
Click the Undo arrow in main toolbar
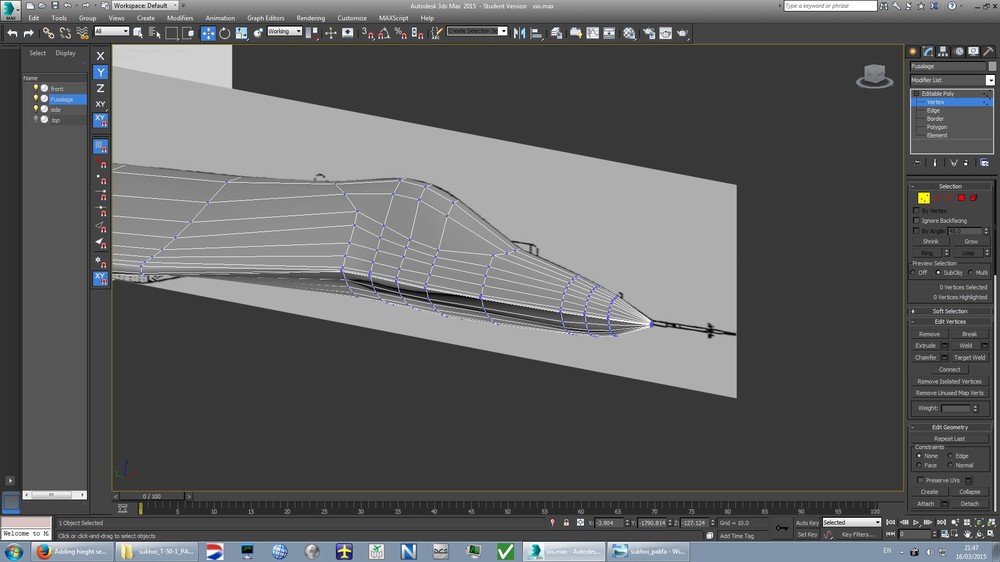12,33
